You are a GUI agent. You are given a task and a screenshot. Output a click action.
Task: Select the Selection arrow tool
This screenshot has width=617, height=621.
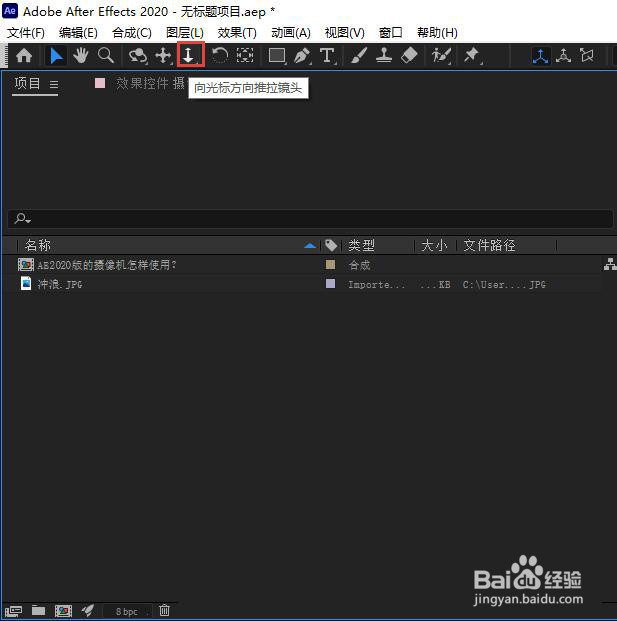(x=56, y=55)
